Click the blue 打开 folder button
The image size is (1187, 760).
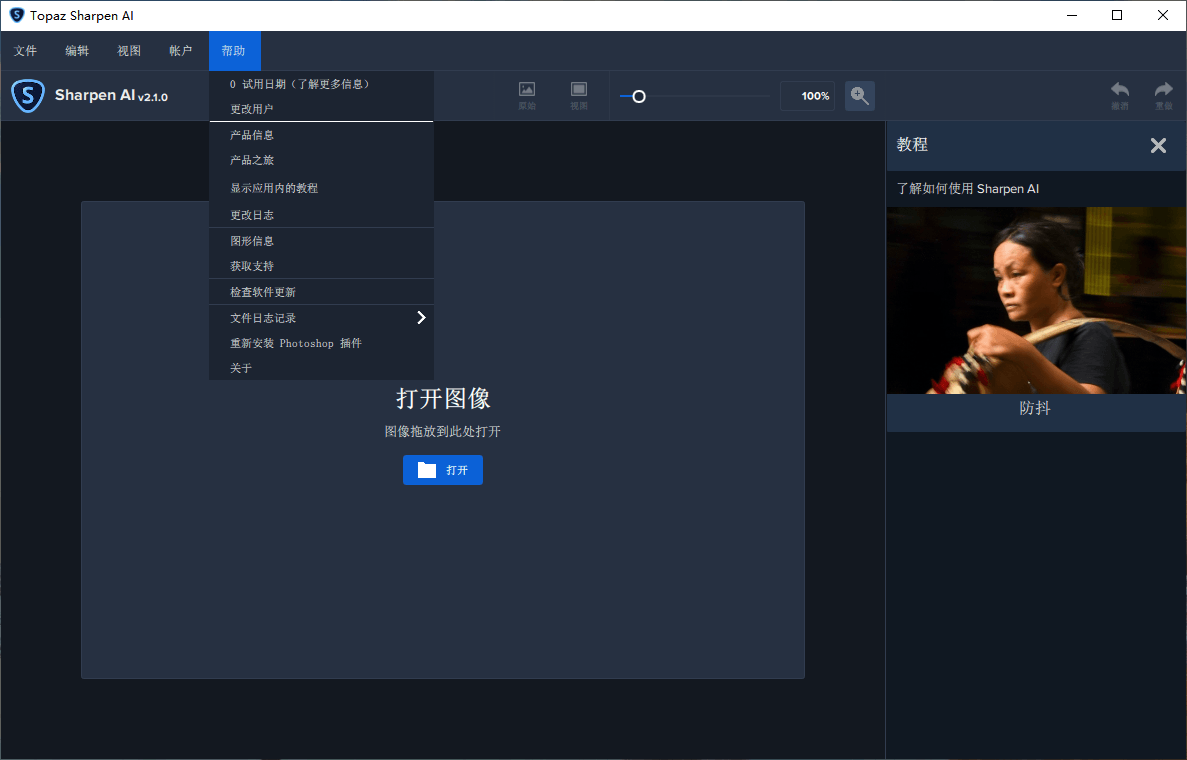click(443, 470)
